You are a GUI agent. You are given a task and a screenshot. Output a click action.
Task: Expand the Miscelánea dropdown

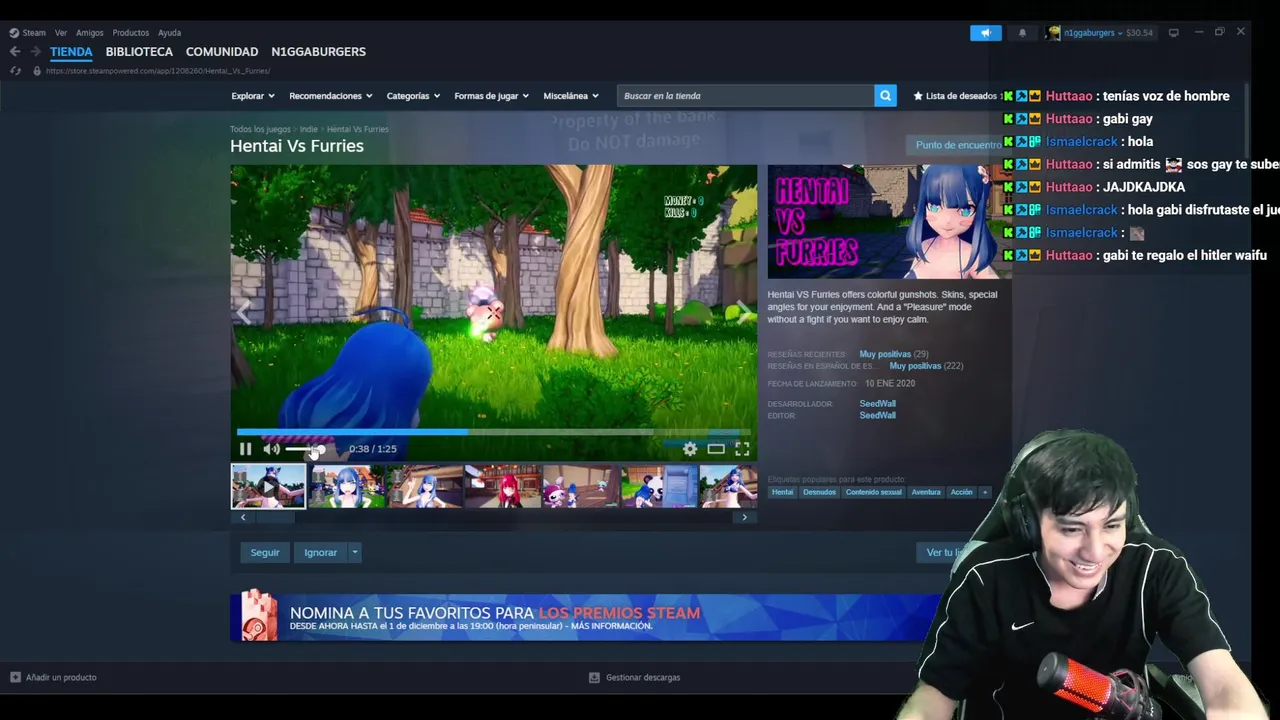pos(571,96)
